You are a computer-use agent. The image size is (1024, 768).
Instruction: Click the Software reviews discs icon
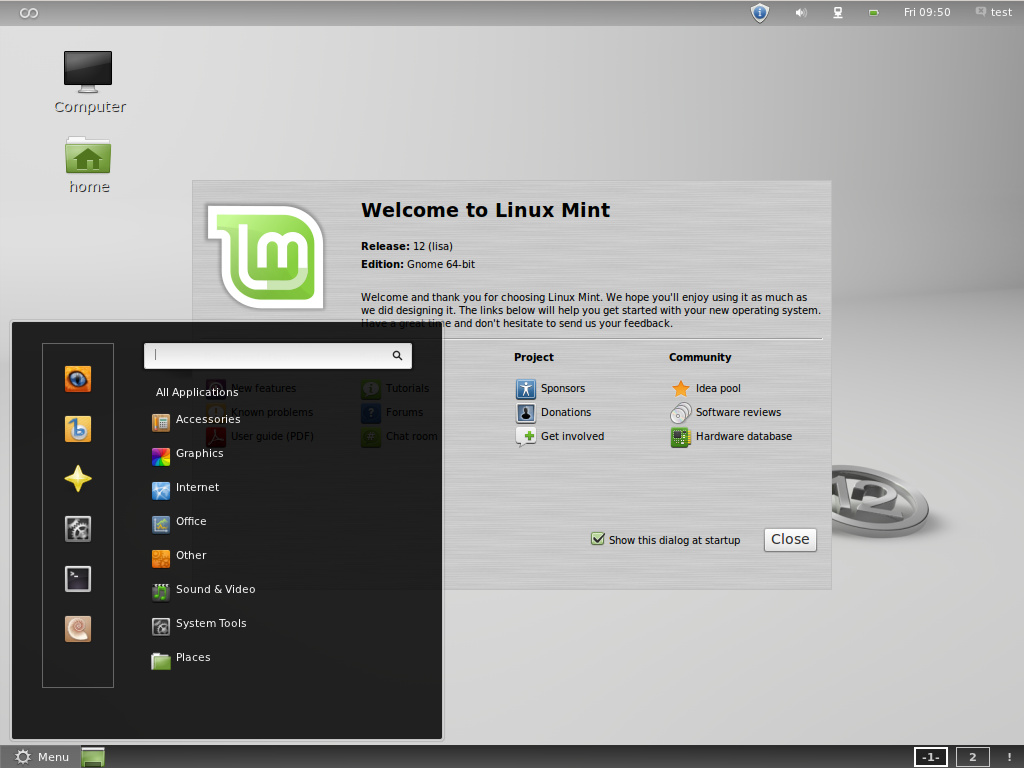[x=680, y=413]
